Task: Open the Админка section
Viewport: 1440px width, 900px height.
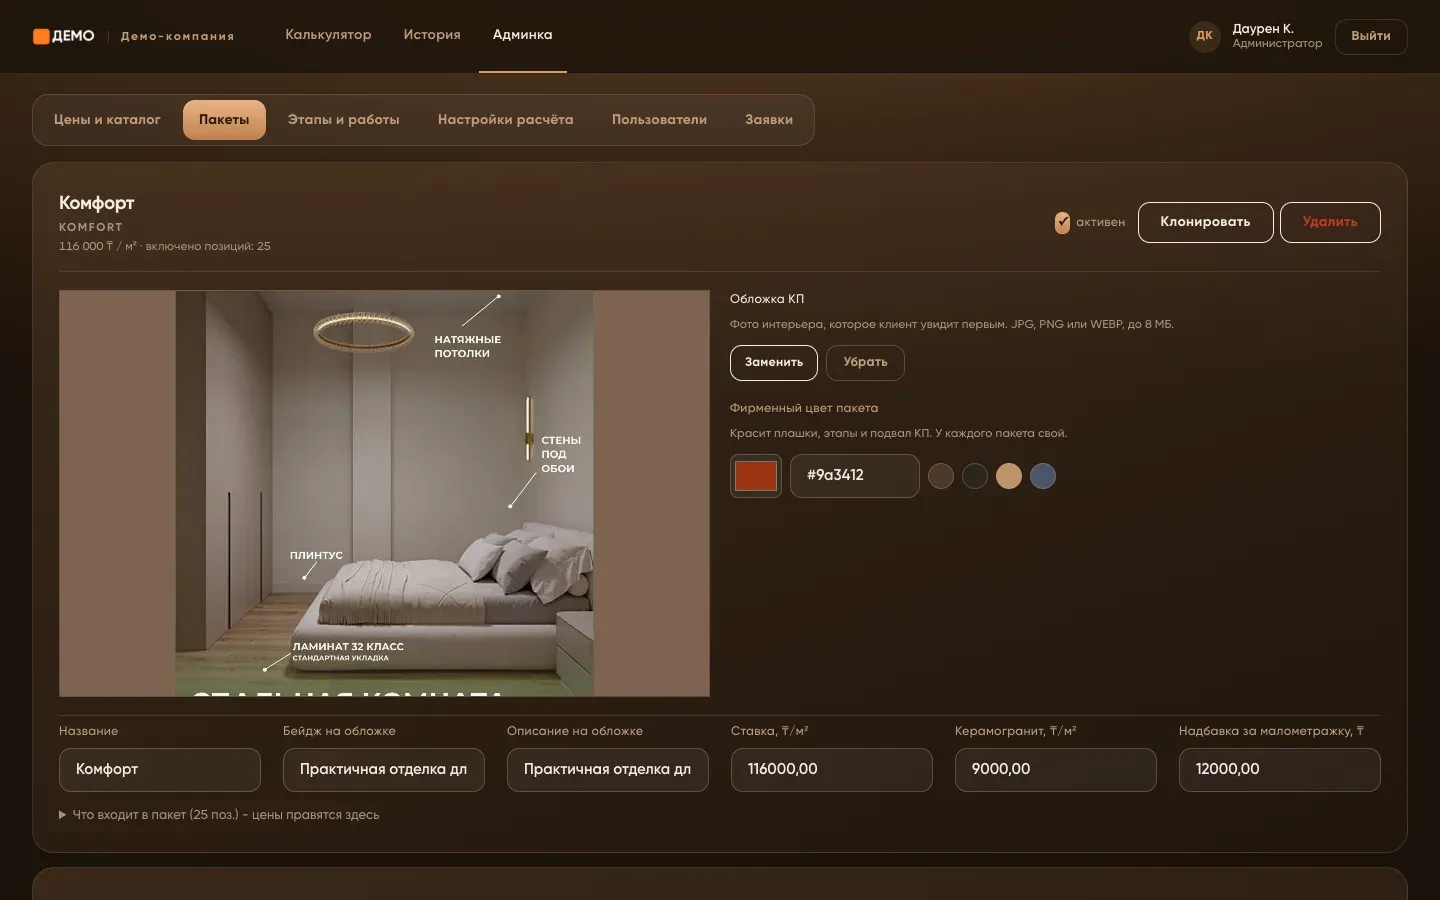Action: coord(522,35)
